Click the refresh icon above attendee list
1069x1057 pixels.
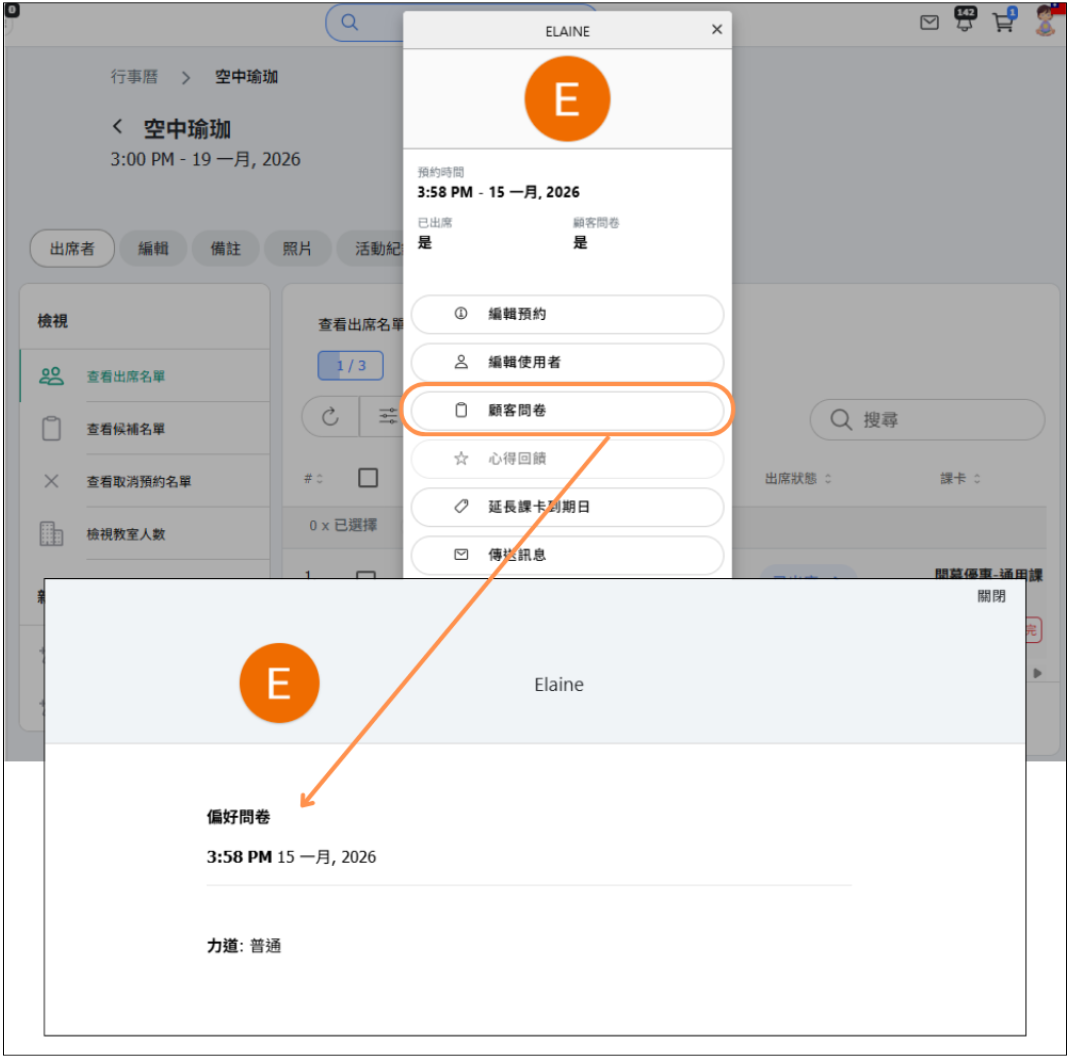(330, 418)
